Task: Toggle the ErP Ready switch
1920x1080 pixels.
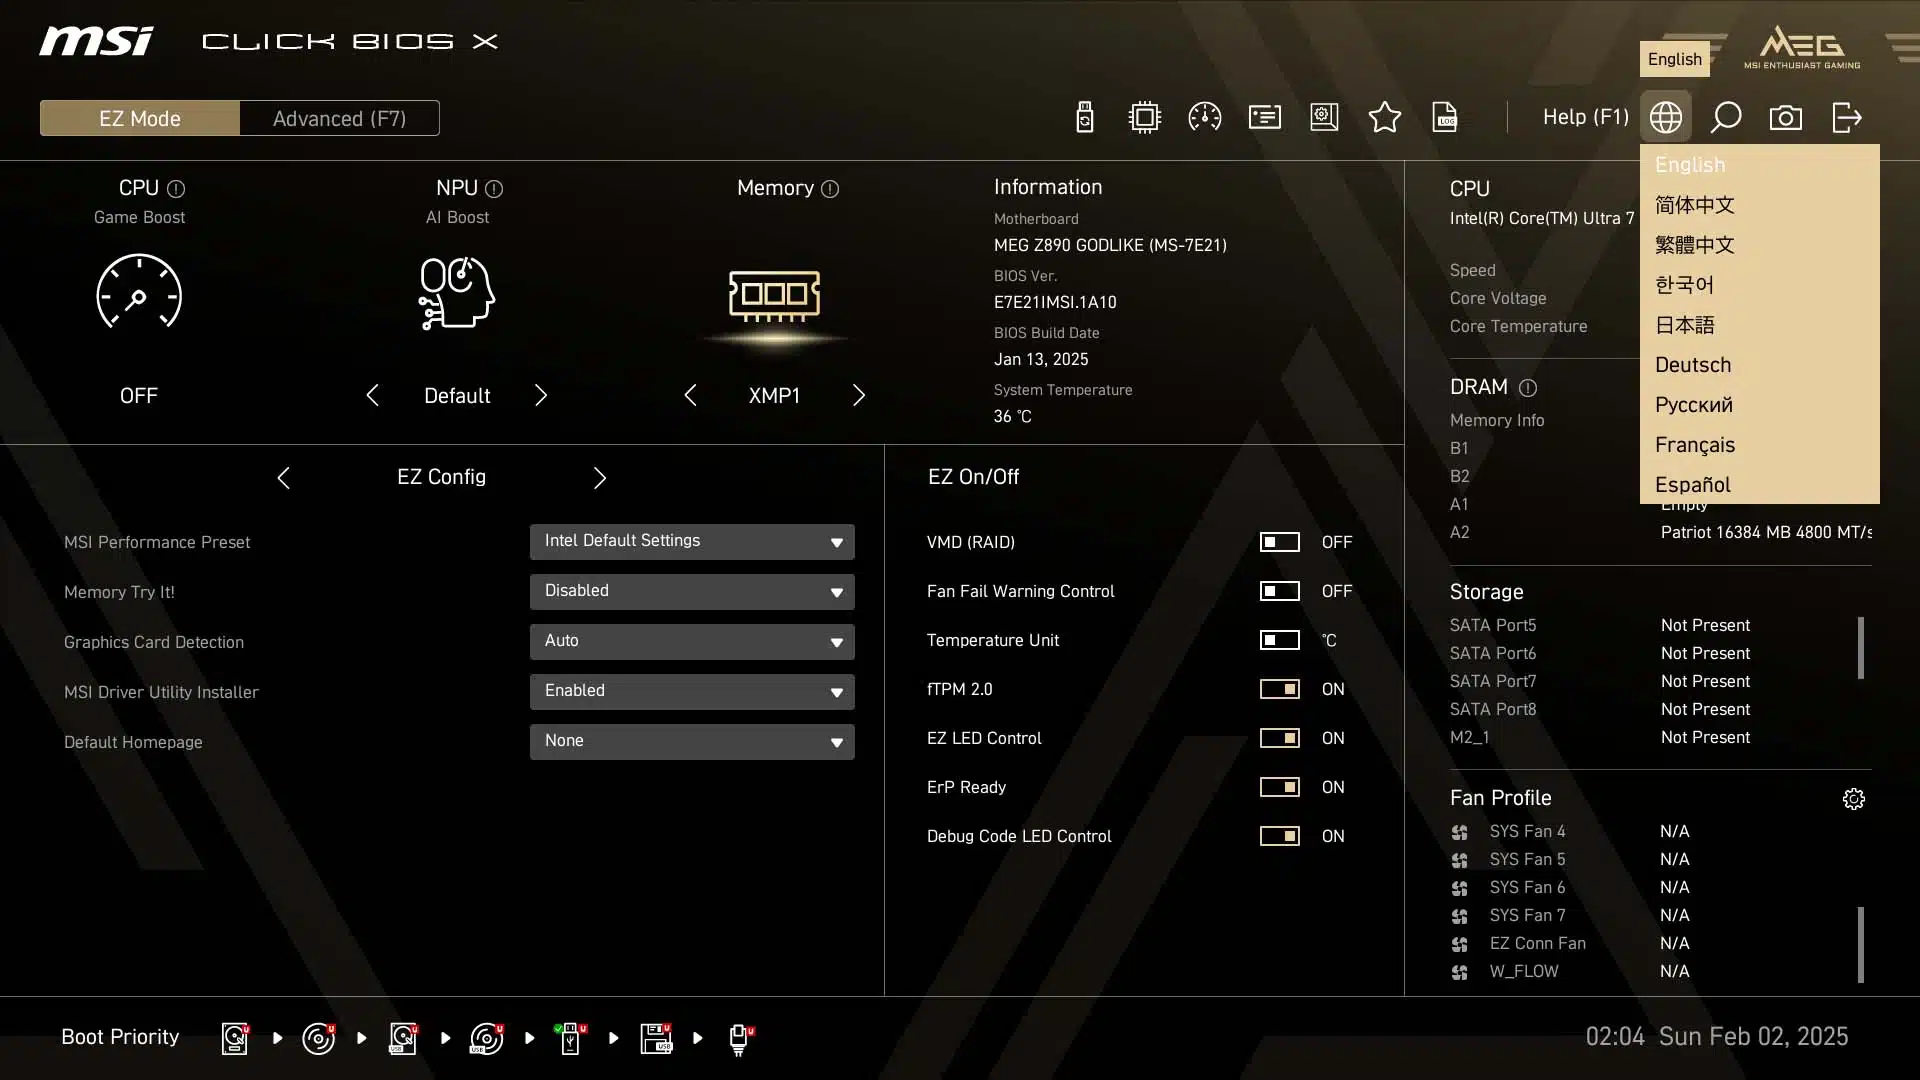Action: click(x=1279, y=787)
